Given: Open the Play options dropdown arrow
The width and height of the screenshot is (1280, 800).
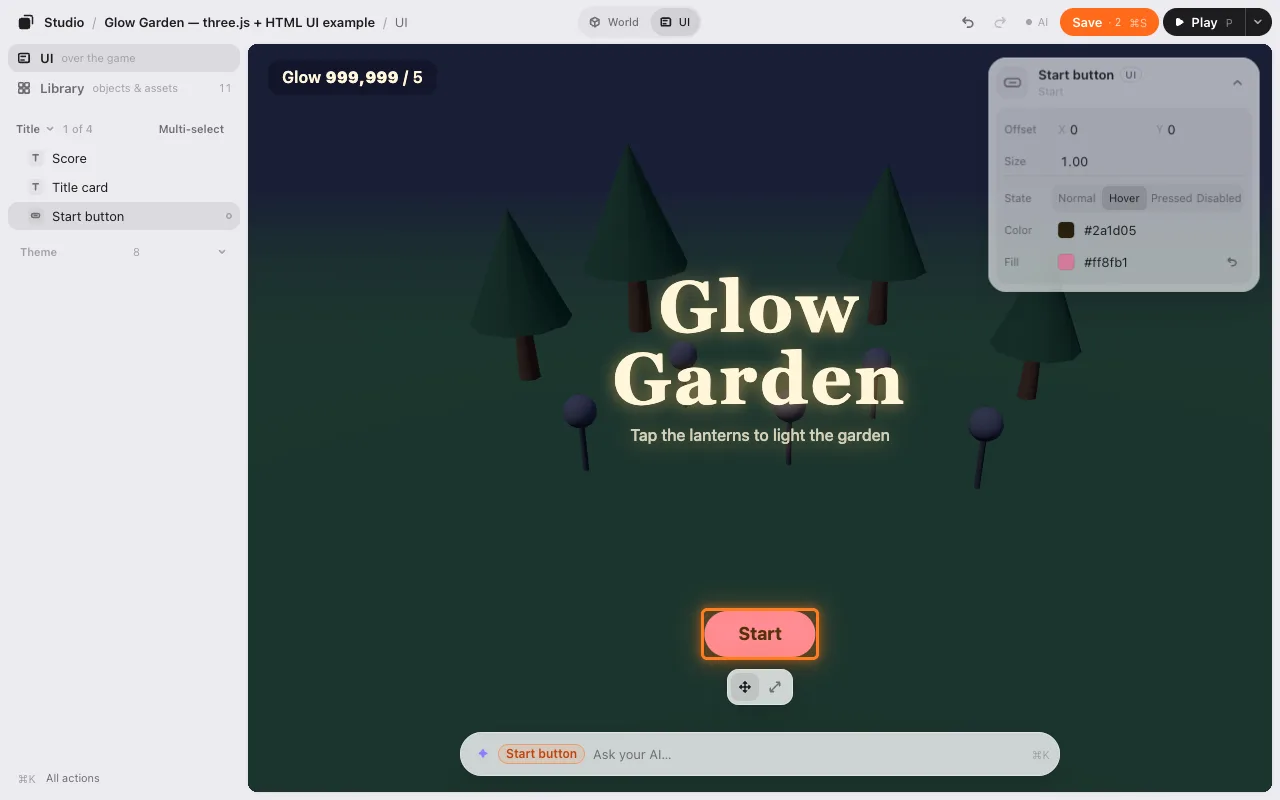Looking at the screenshot, I should pos(1257,22).
